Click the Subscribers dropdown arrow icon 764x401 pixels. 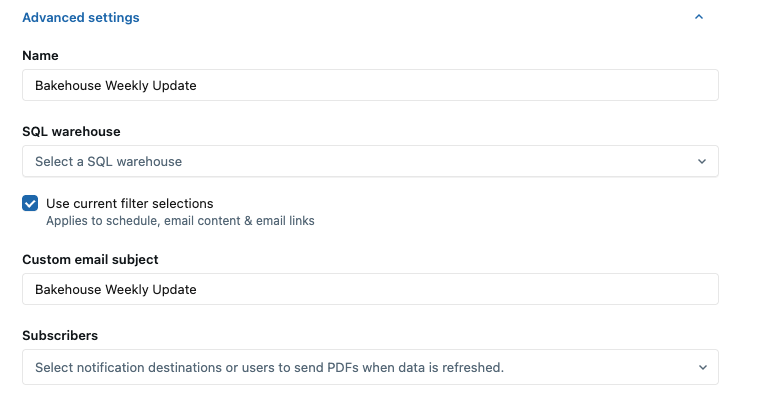tap(702, 367)
